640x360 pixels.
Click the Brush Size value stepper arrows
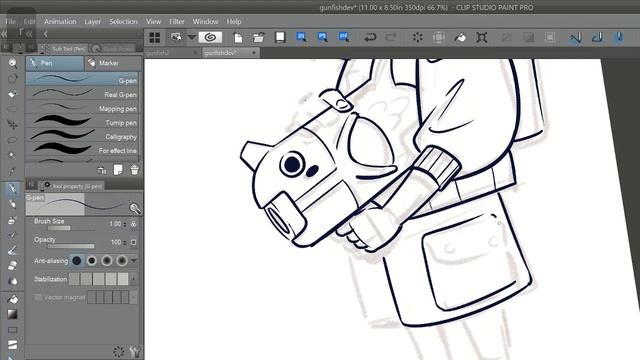[125, 224]
